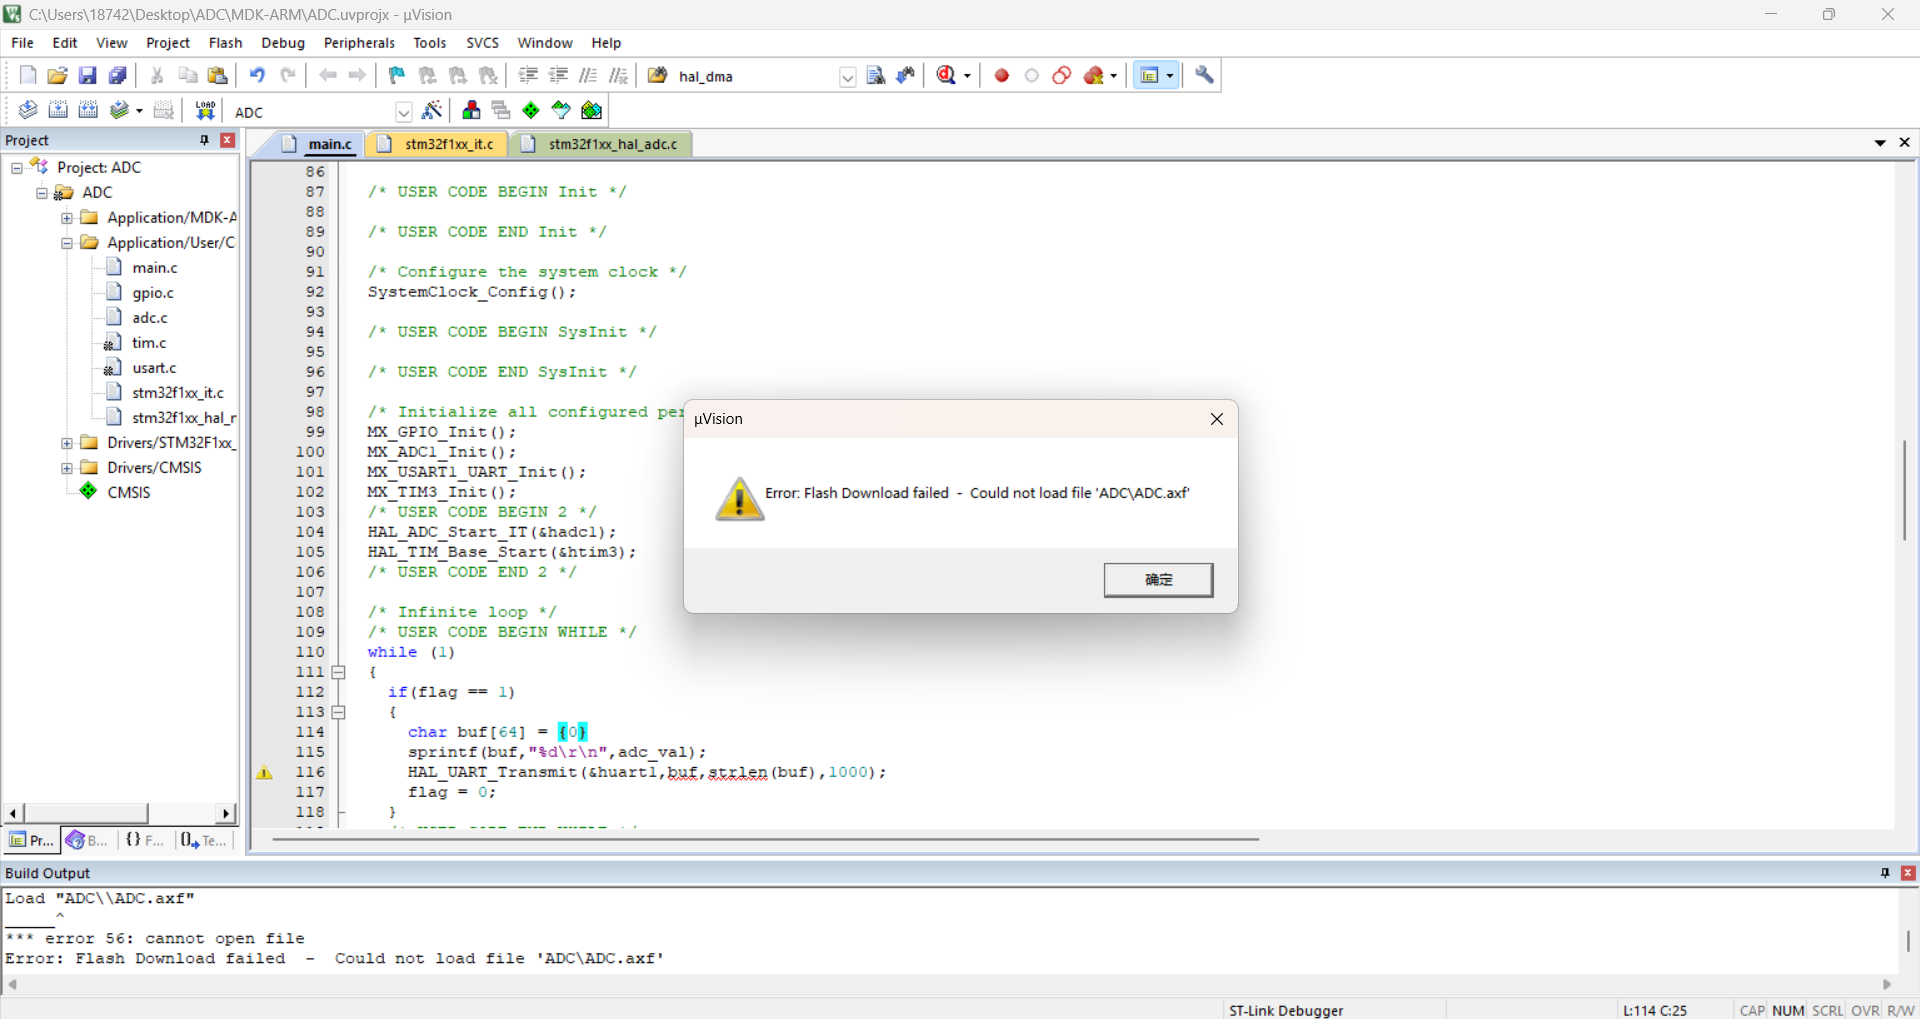Viewport: 1920px width, 1019px height.
Task: Open the hal_dma find combo box dropdown
Action: [847, 77]
